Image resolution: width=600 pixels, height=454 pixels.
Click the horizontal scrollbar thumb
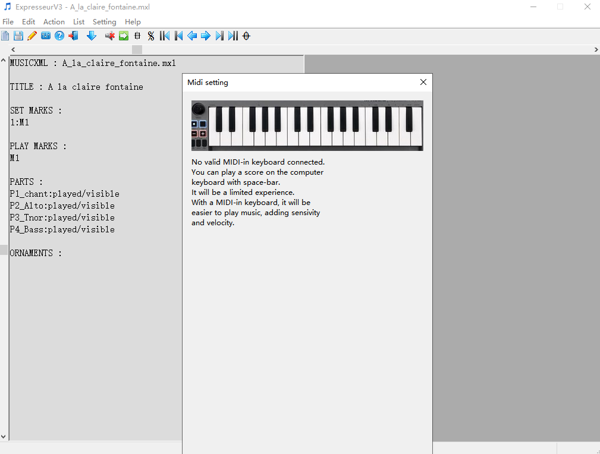(x=137, y=49)
